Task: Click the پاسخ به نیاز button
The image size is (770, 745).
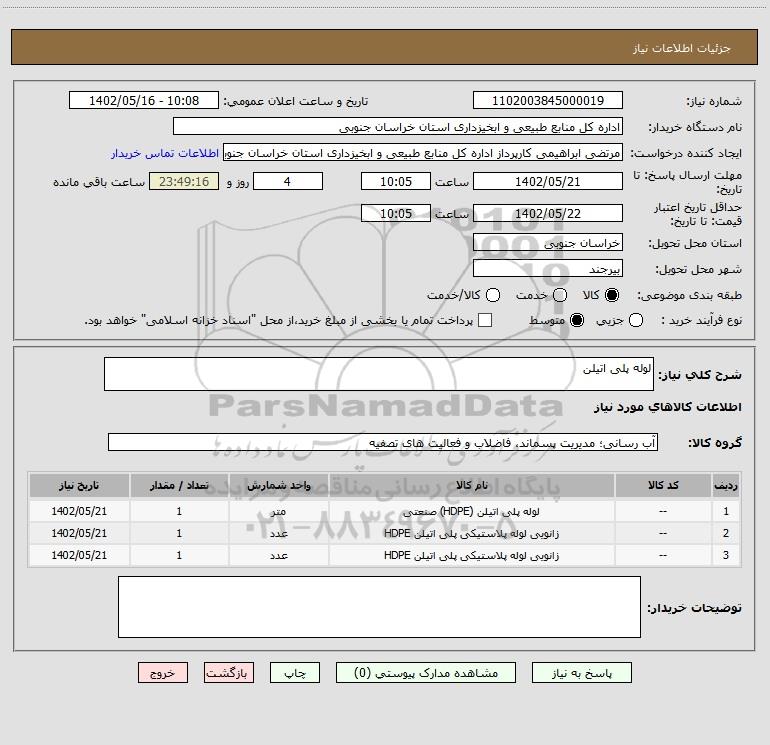Action: pos(582,673)
